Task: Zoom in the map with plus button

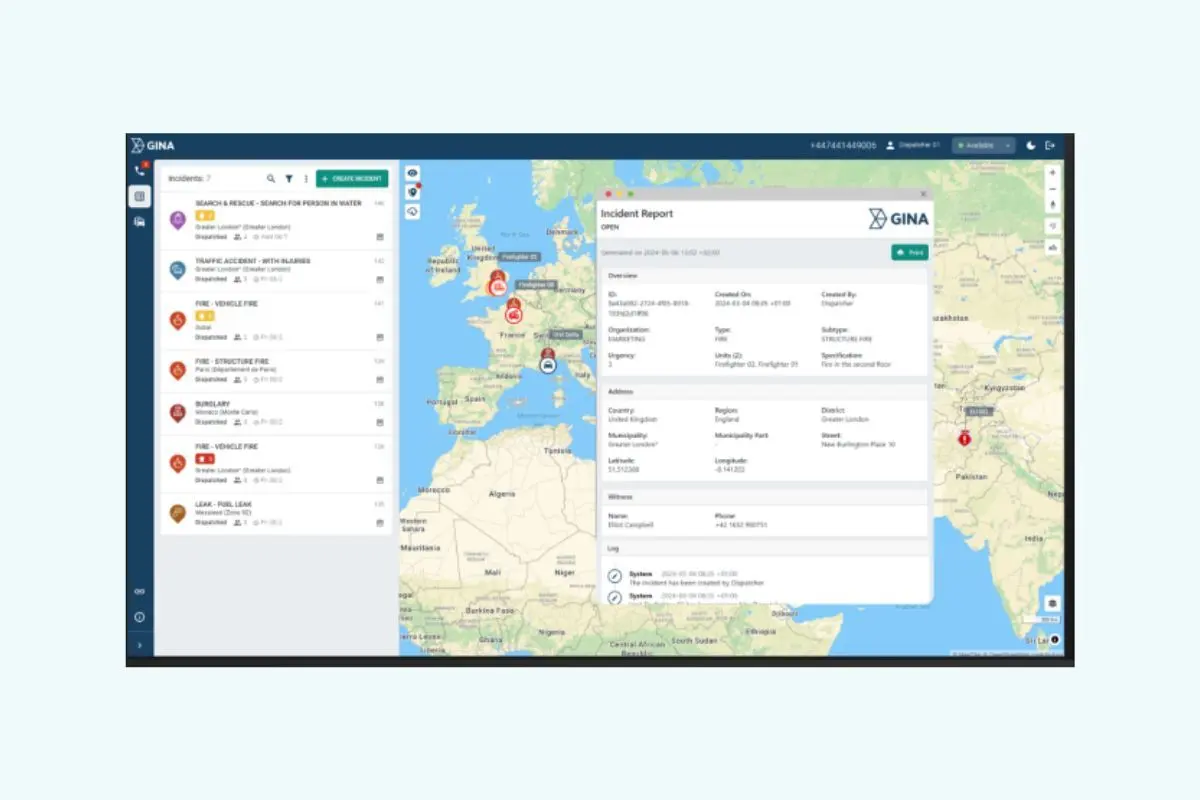Action: point(1052,172)
